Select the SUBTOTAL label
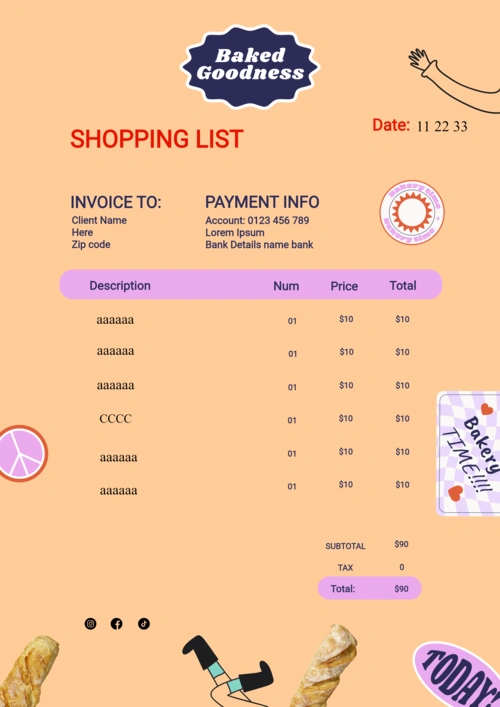This screenshot has height=707, width=500. (x=345, y=546)
